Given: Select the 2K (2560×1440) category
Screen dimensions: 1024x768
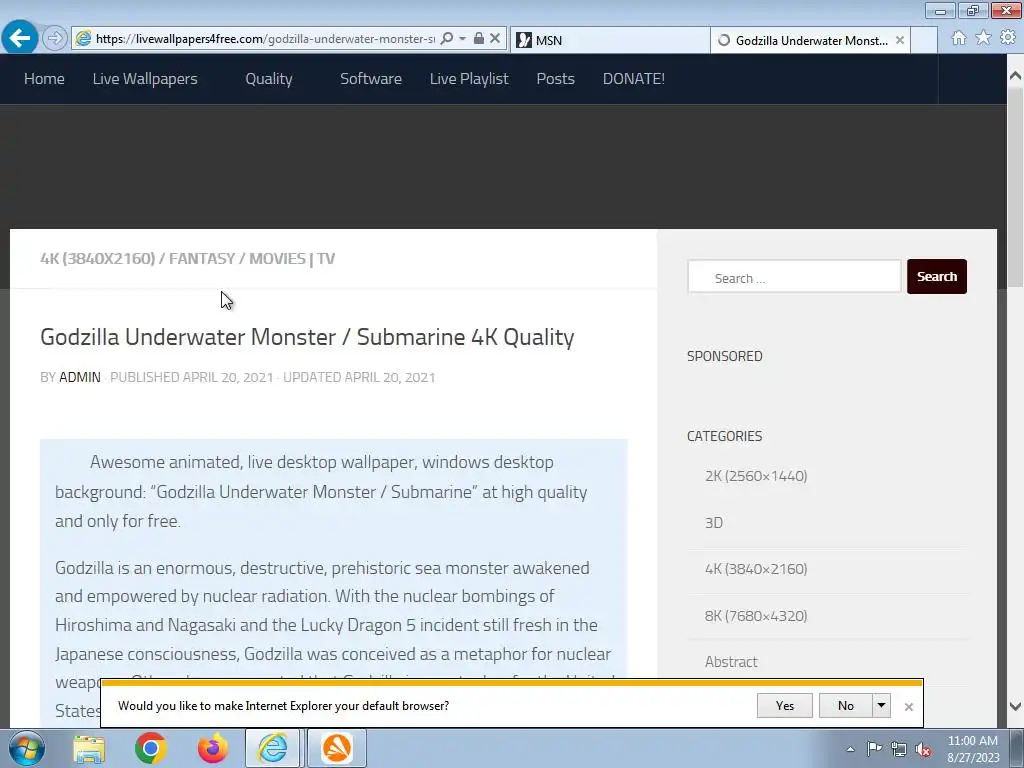Looking at the screenshot, I should pos(756,476).
